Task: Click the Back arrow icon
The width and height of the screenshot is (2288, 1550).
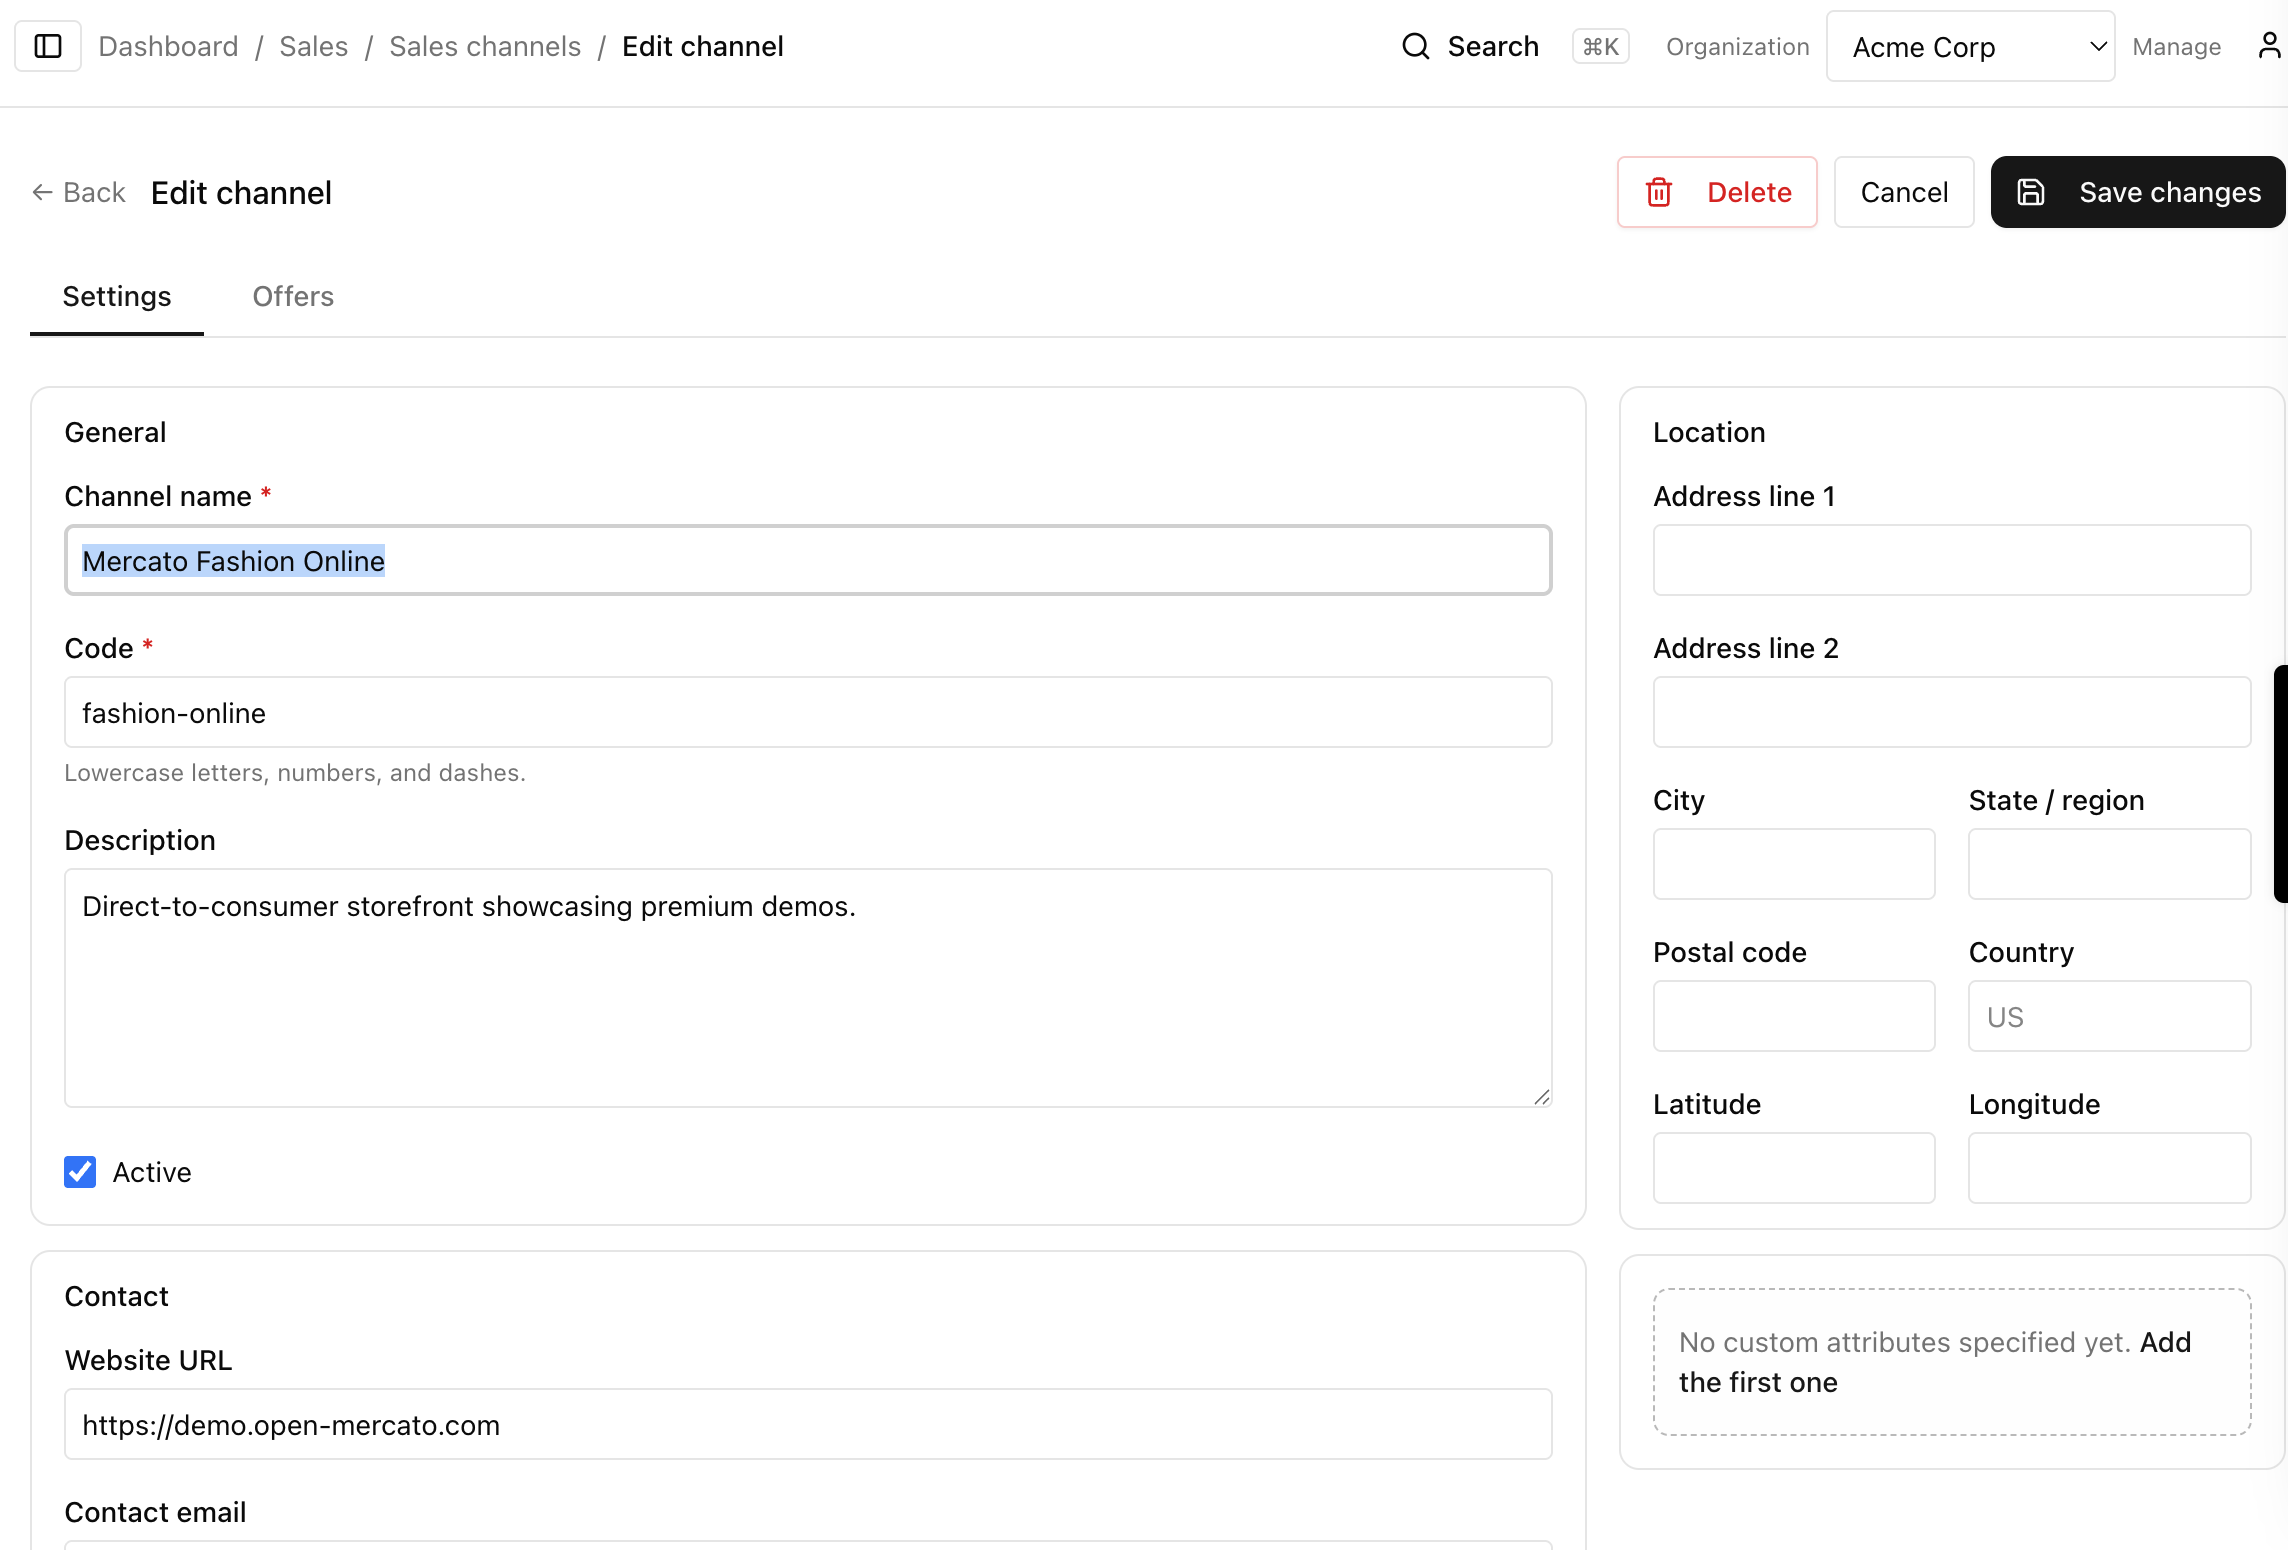Action: 42,192
